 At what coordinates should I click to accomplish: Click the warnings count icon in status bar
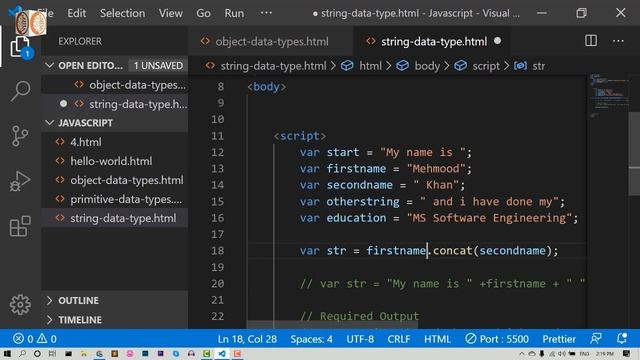point(42,339)
